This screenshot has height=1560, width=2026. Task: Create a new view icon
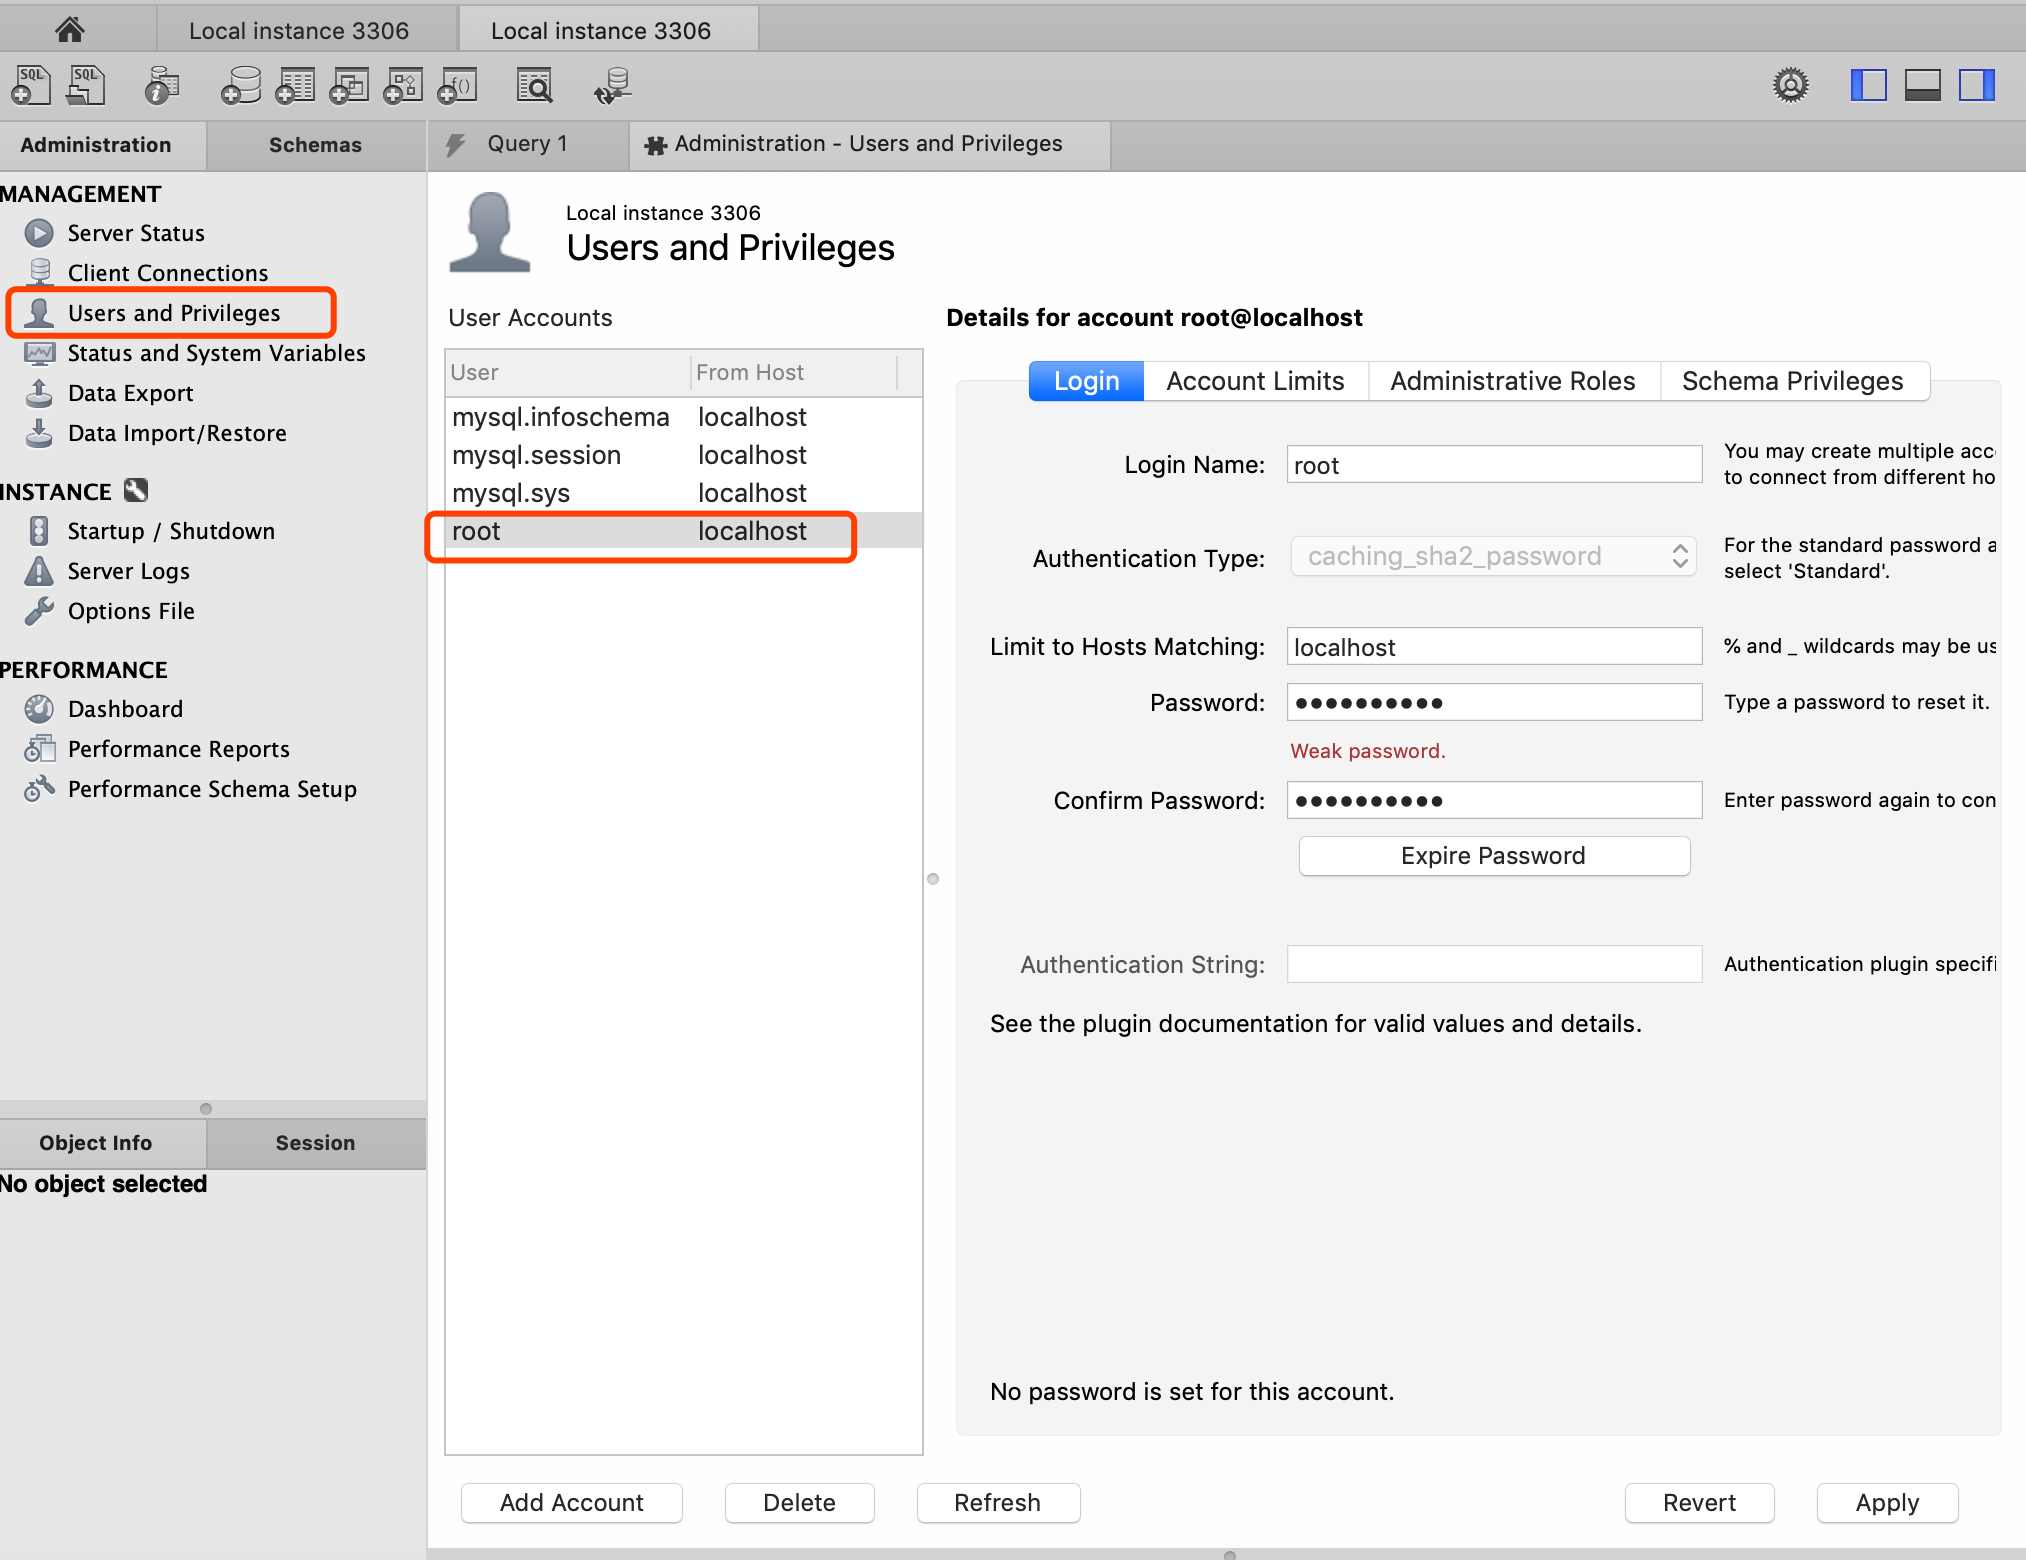[349, 86]
